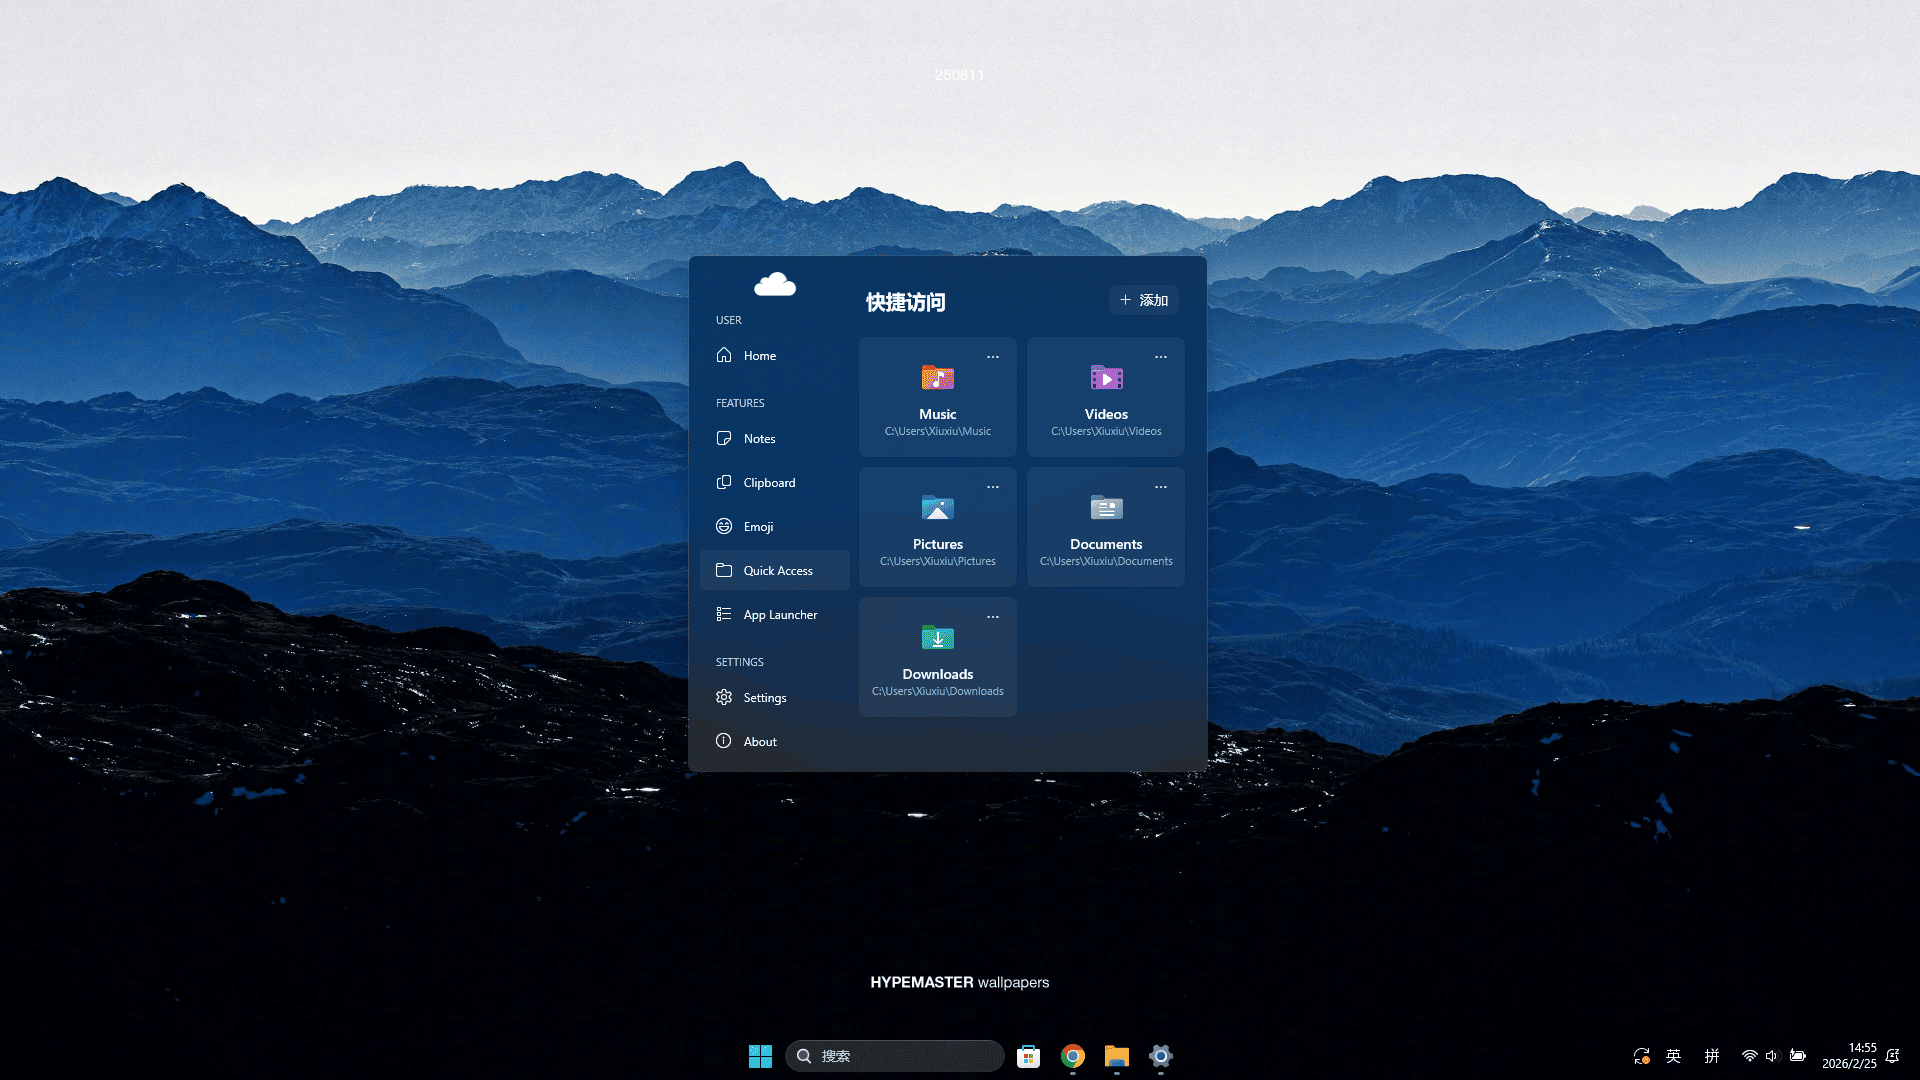
Task: Open the Videos tile more options
Action: point(1160,357)
